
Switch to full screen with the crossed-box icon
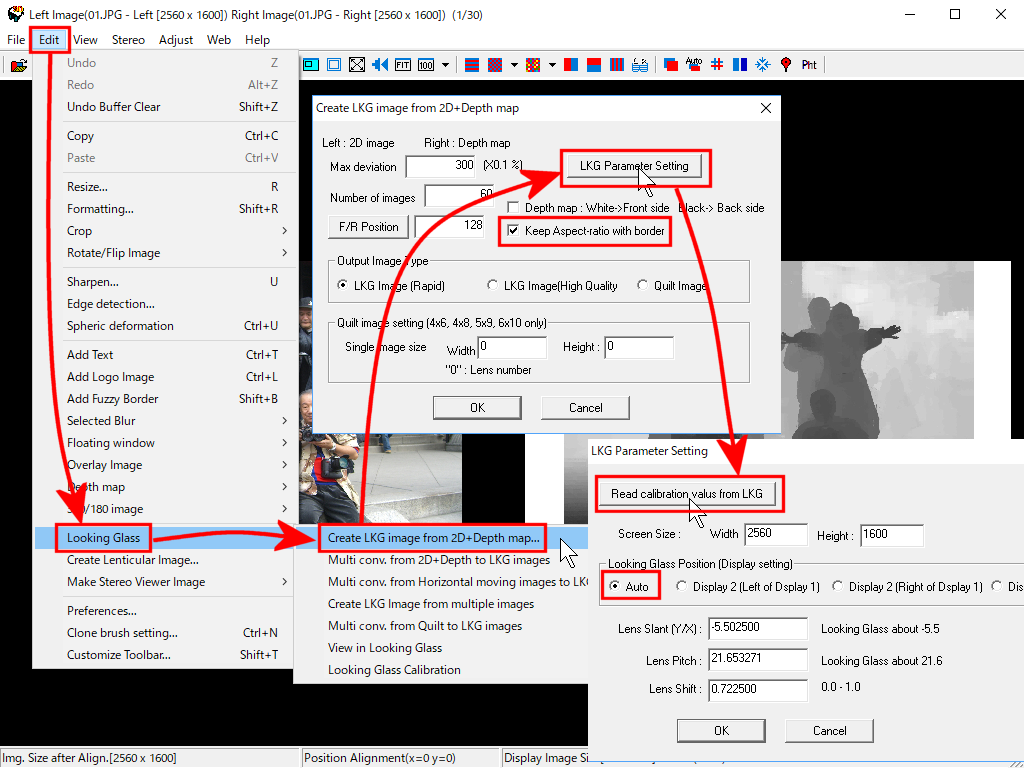click(x=357, y=65)
